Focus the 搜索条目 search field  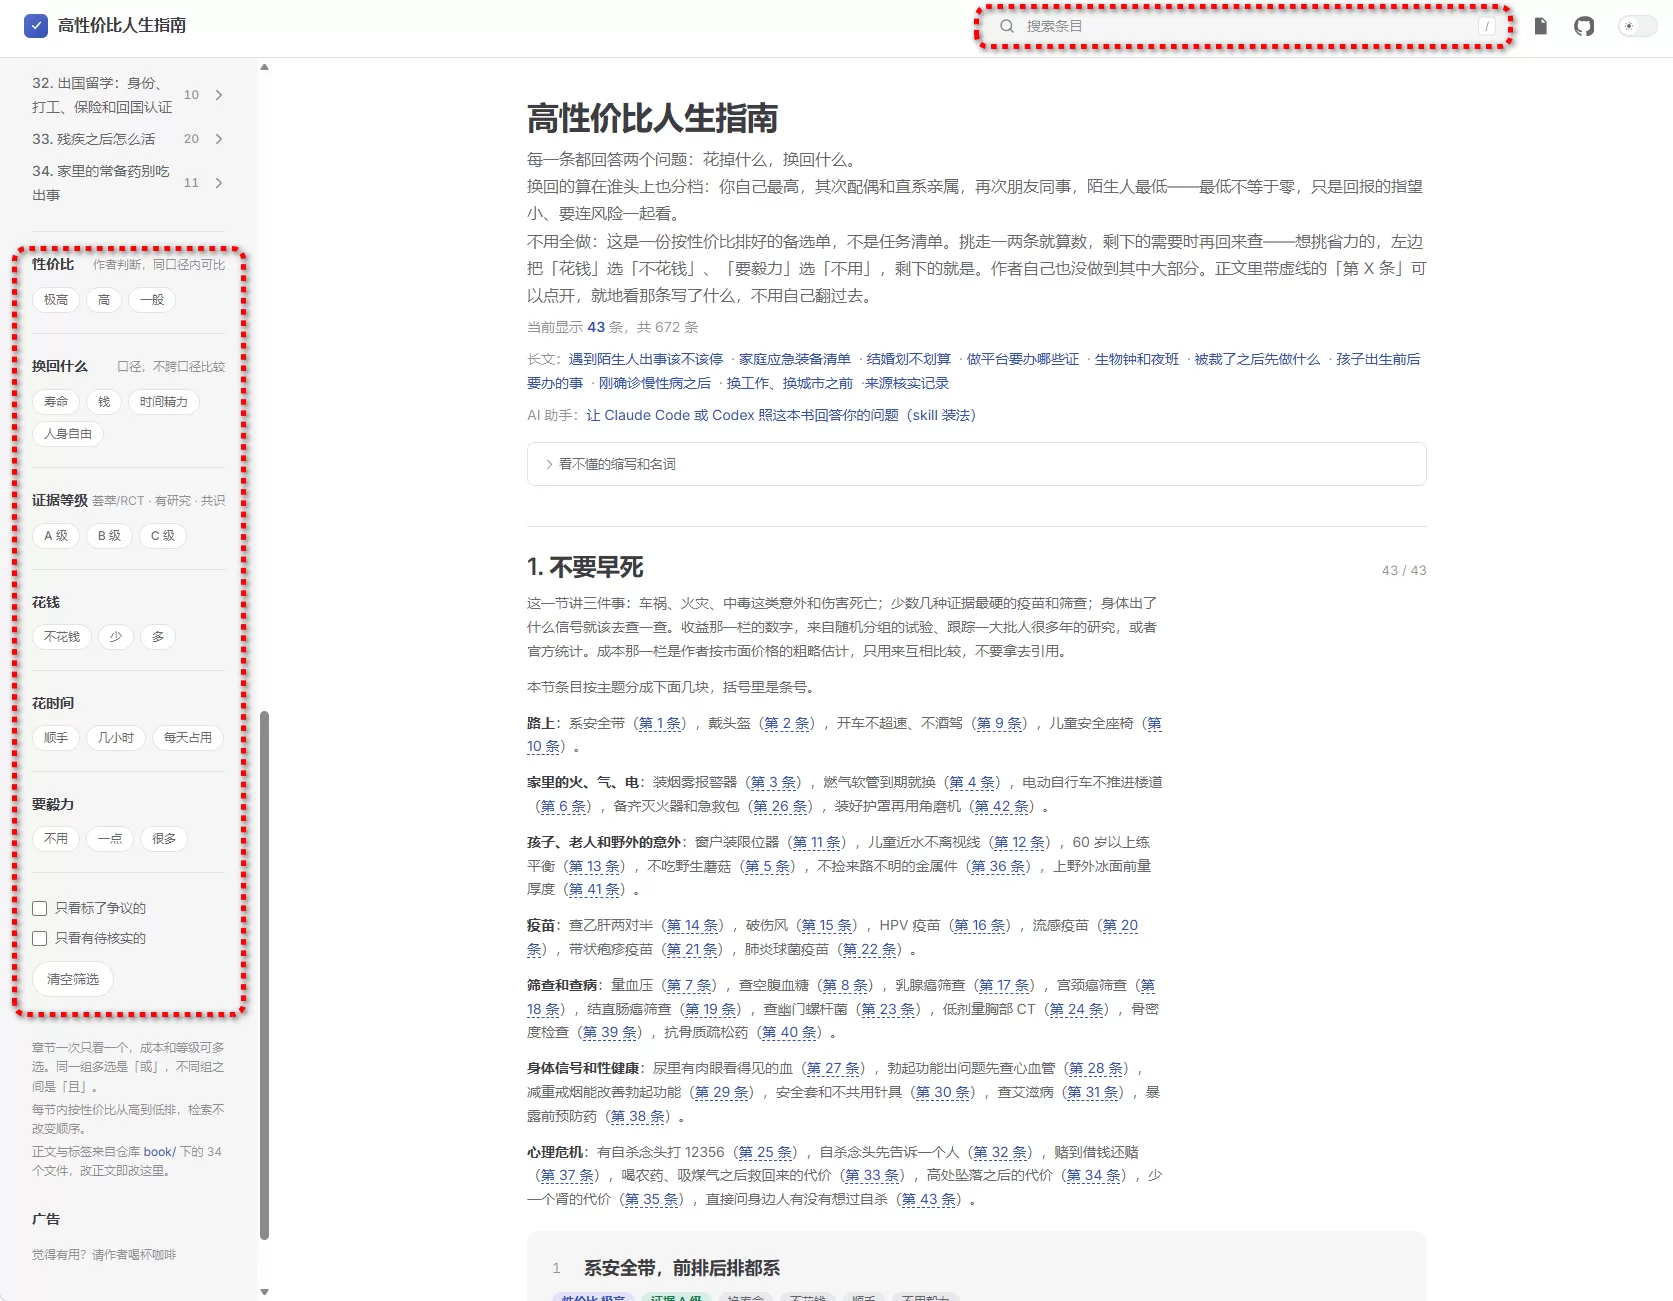click(1244, 26)
